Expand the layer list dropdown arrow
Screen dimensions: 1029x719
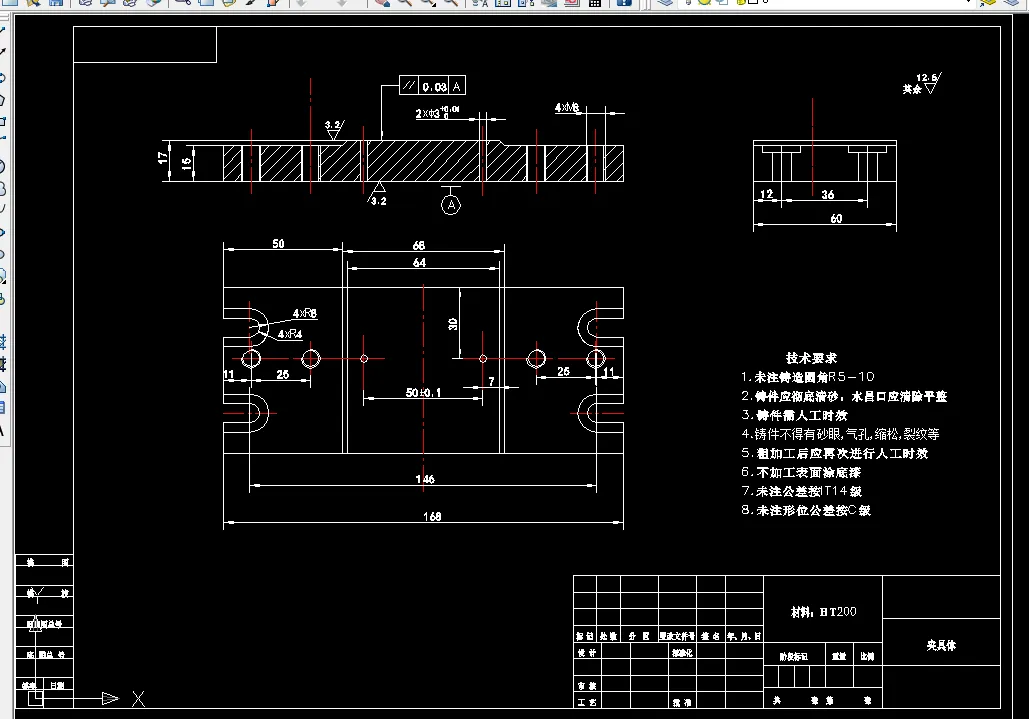point(969,3)
